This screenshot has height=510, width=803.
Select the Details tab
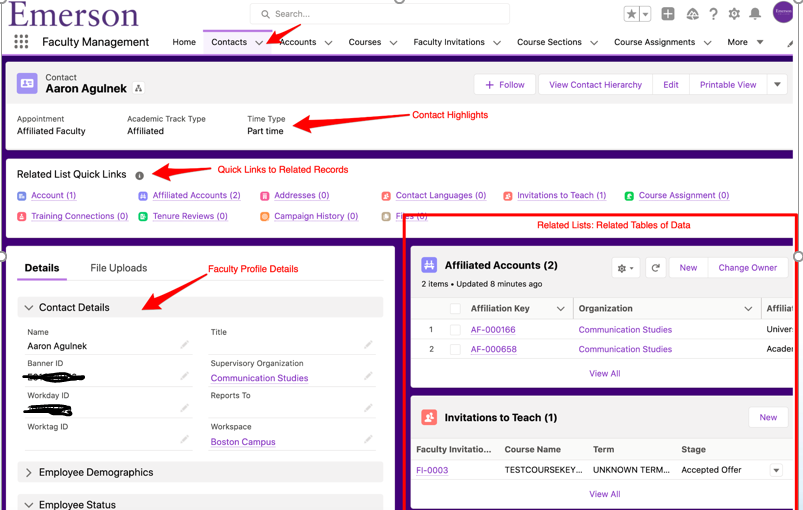click(42, 268)
